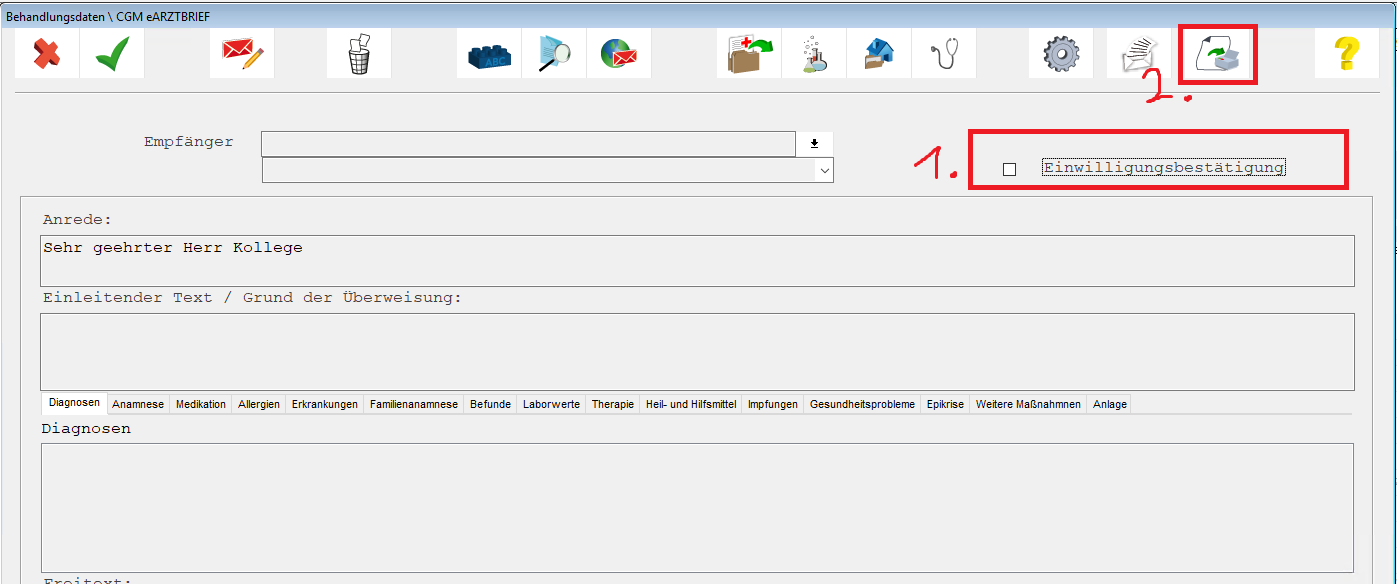Click the blue house with folder icon

click(x=879, y=53)
